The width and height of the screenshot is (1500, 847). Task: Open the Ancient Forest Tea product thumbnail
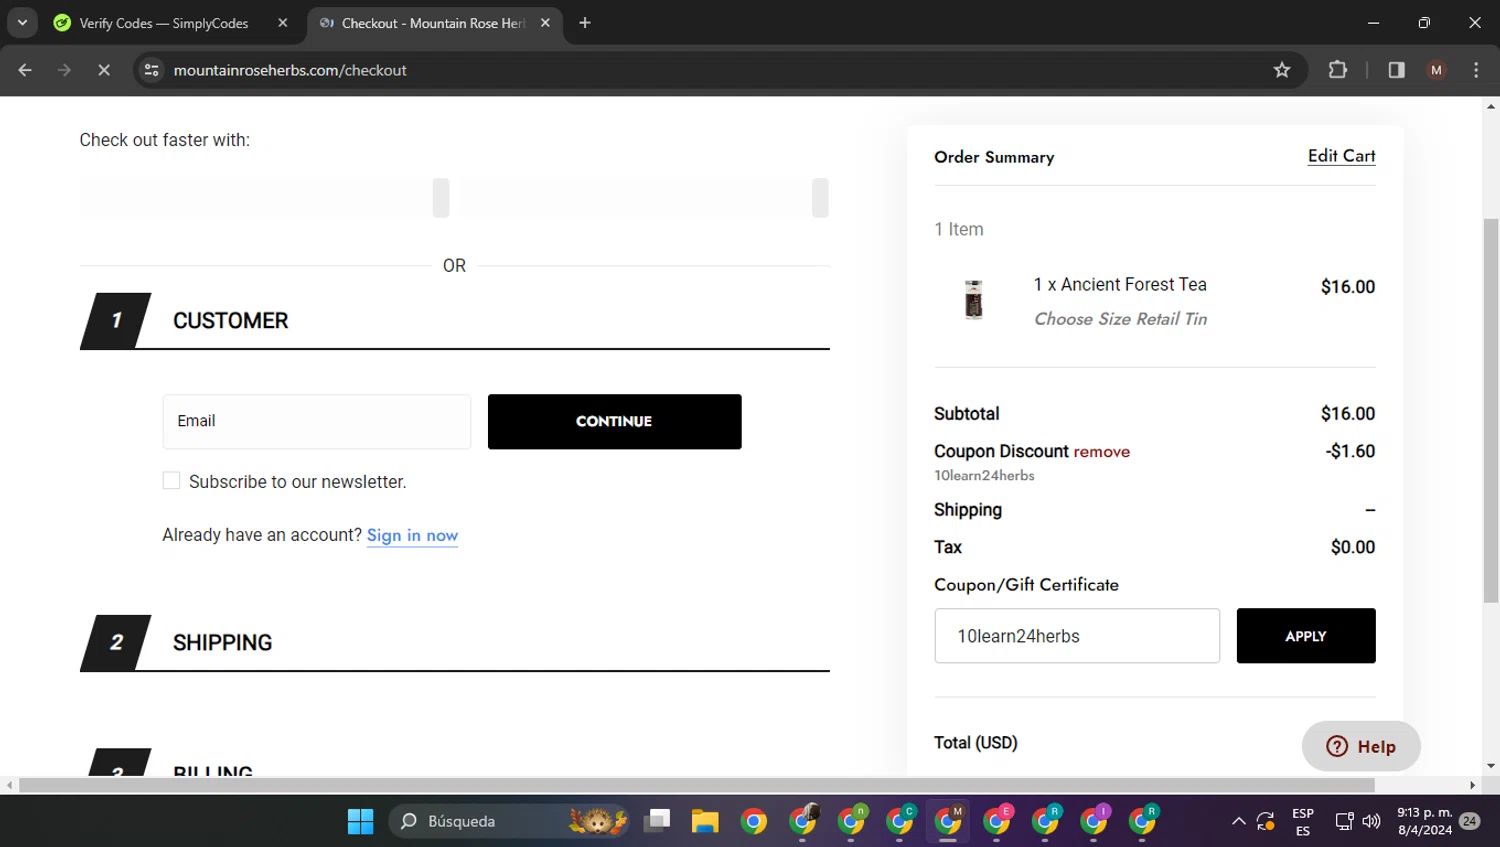(x=973, y=300)
